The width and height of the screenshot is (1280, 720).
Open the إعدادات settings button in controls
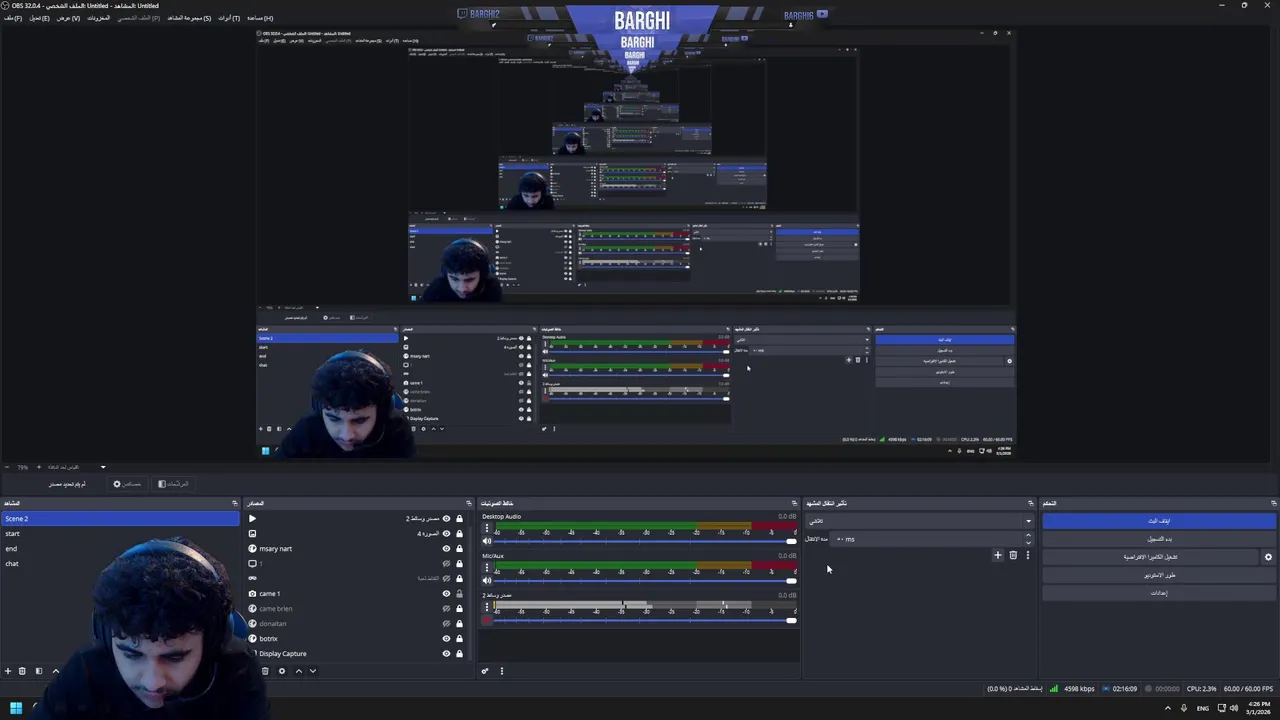tap(1159, 593)
